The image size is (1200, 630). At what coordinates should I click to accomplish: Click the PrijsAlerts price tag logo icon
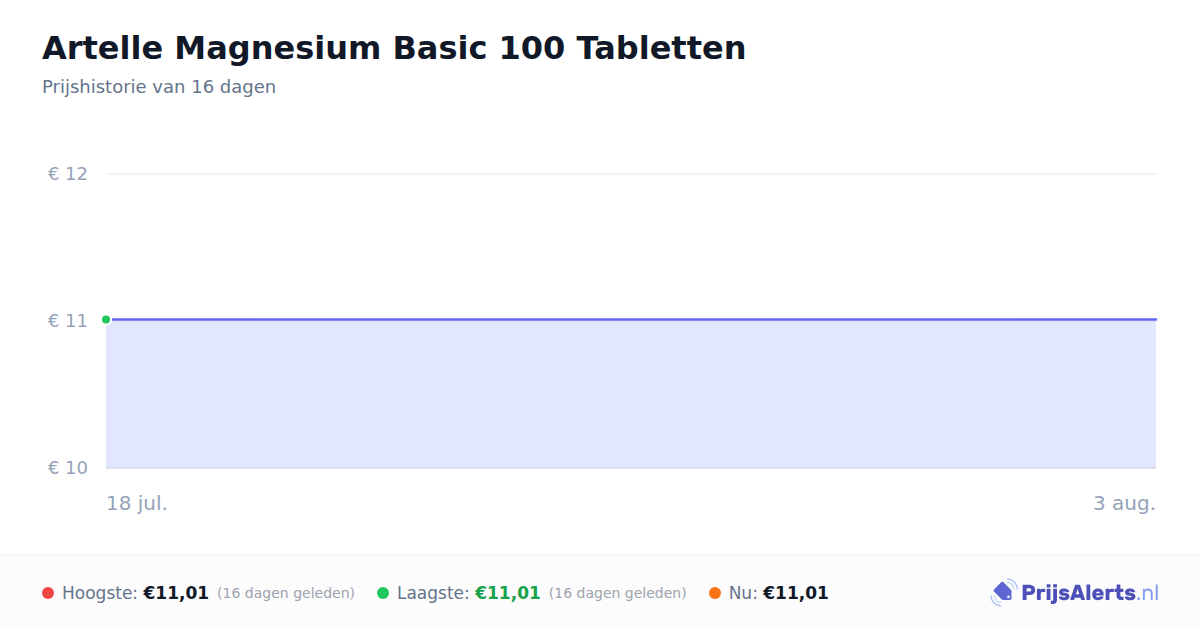point(1003,593)
